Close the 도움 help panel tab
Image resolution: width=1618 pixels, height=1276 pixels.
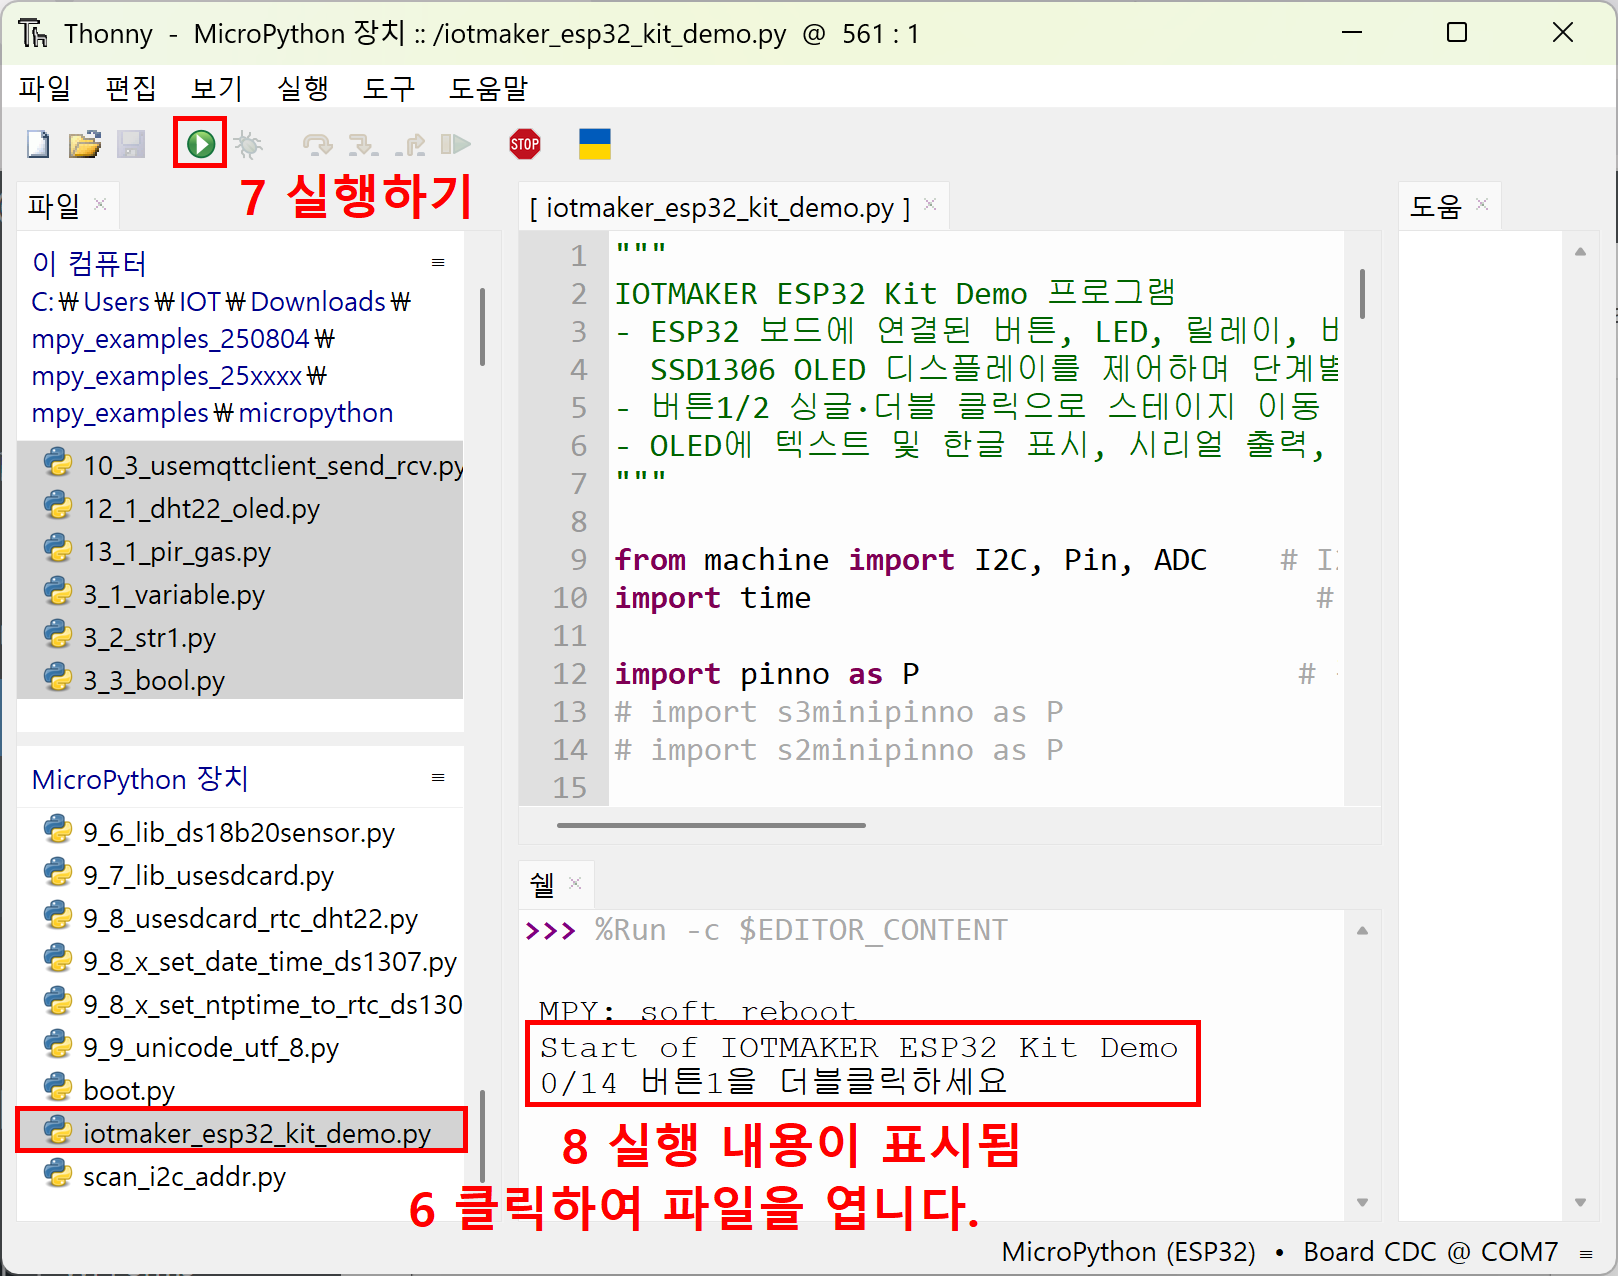point(1482,205)
